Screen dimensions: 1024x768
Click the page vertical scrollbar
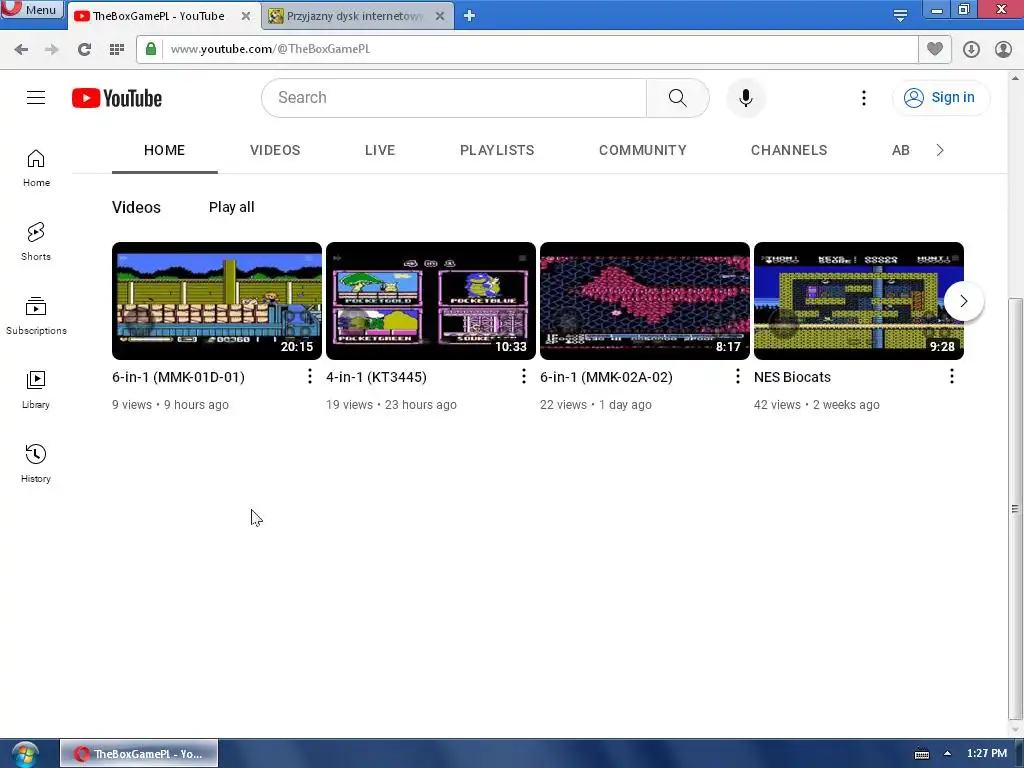click(1014, 508)
